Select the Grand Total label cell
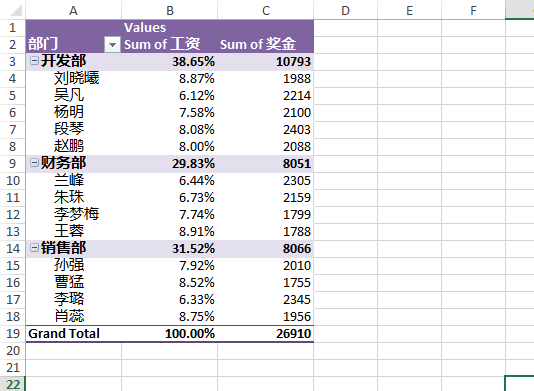This screenshot has height=391, width=534. click(x=74, y=333)
